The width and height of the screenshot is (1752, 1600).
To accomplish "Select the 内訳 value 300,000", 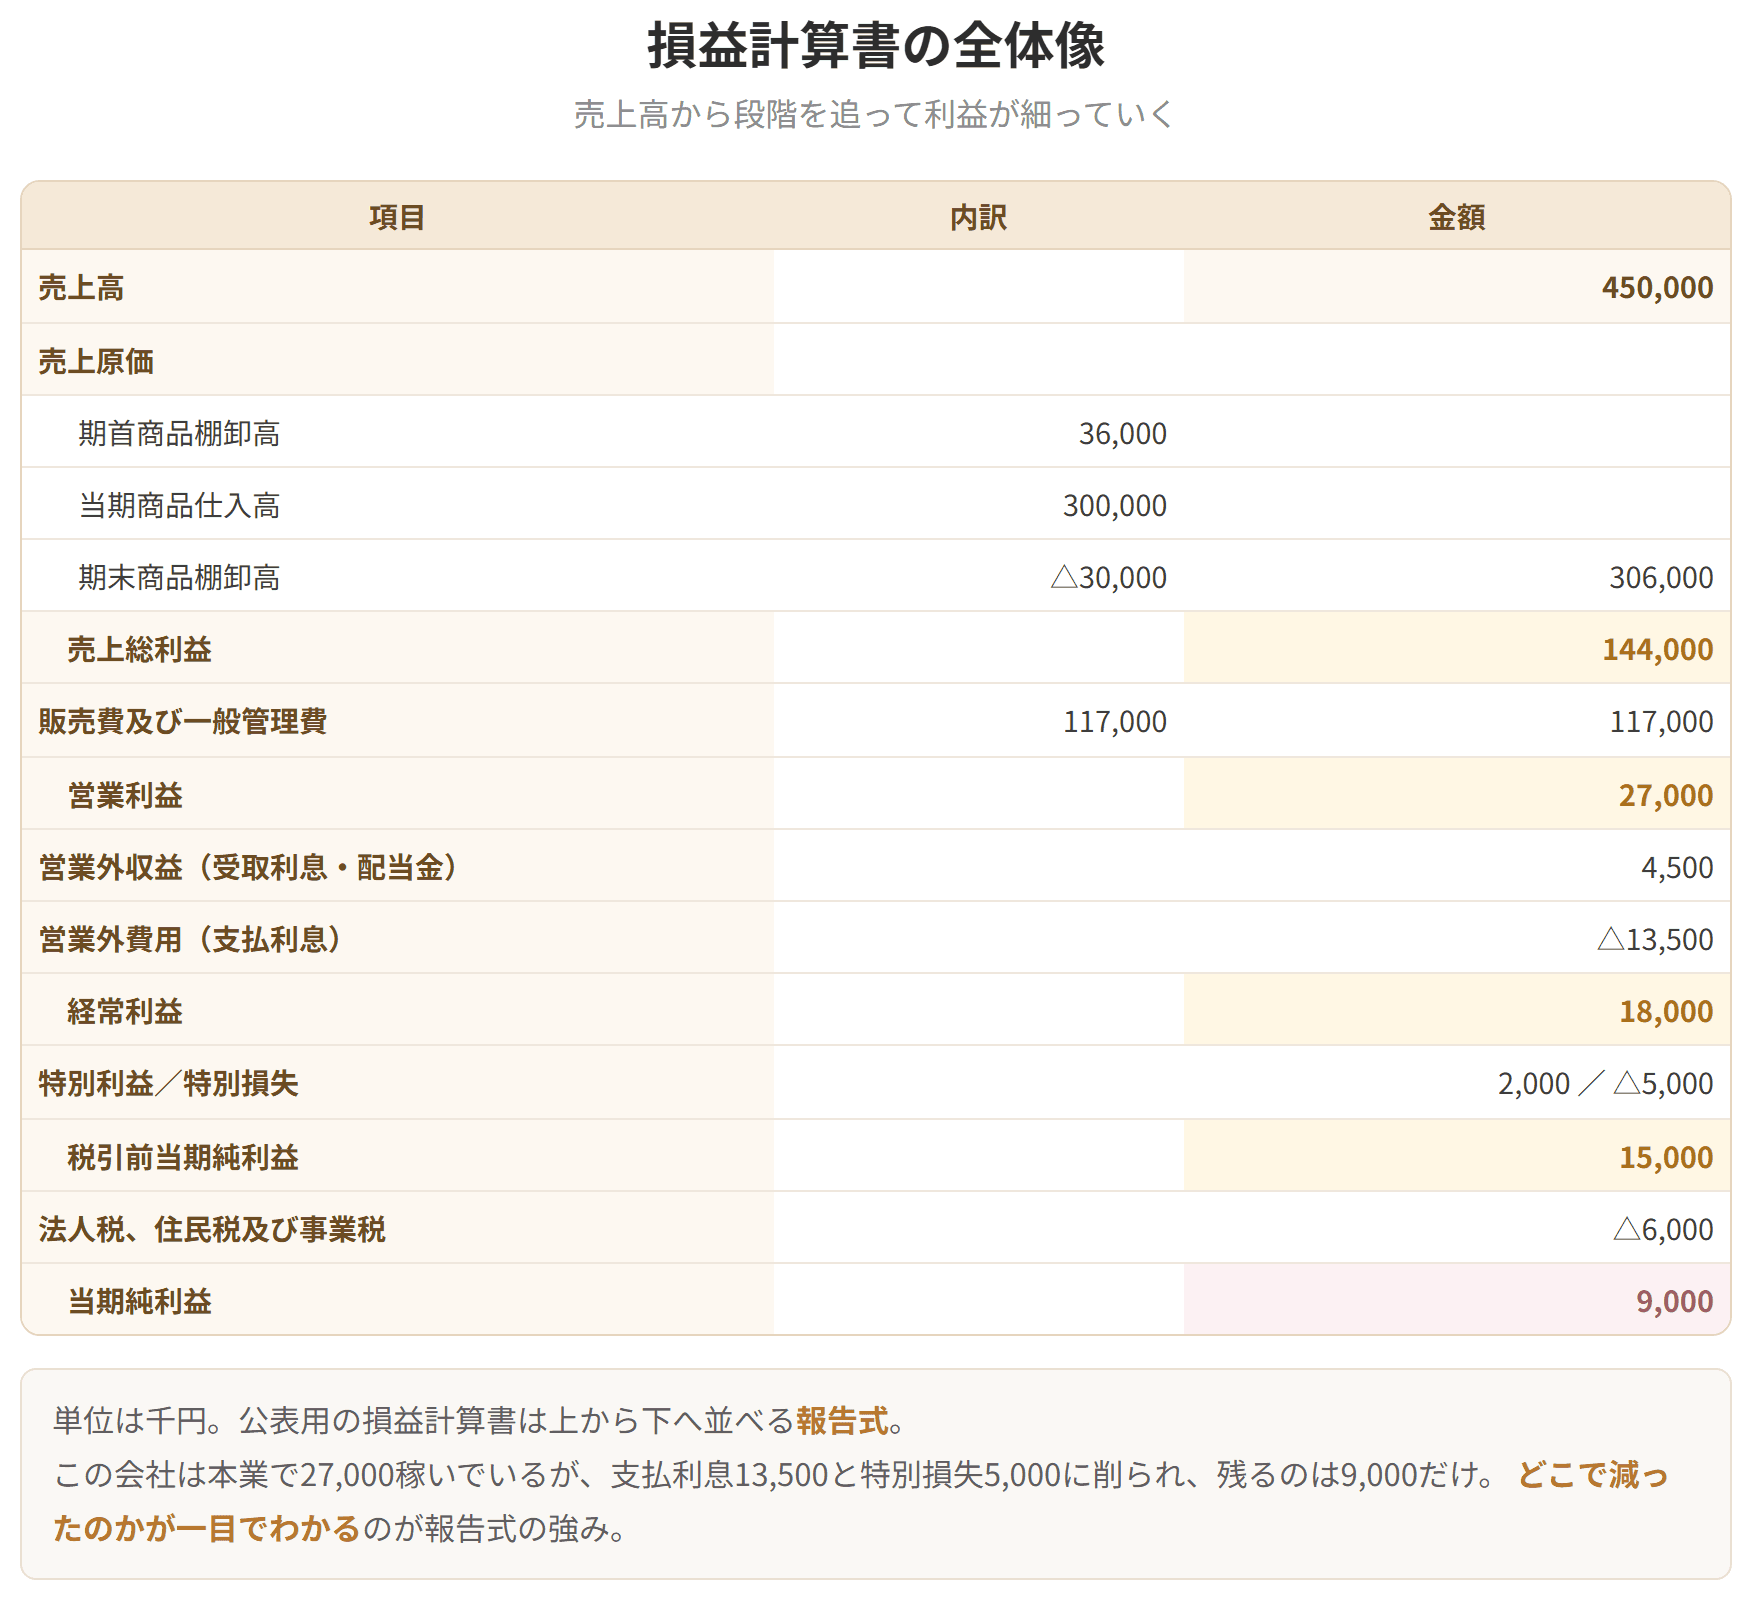I will 1114,505.
